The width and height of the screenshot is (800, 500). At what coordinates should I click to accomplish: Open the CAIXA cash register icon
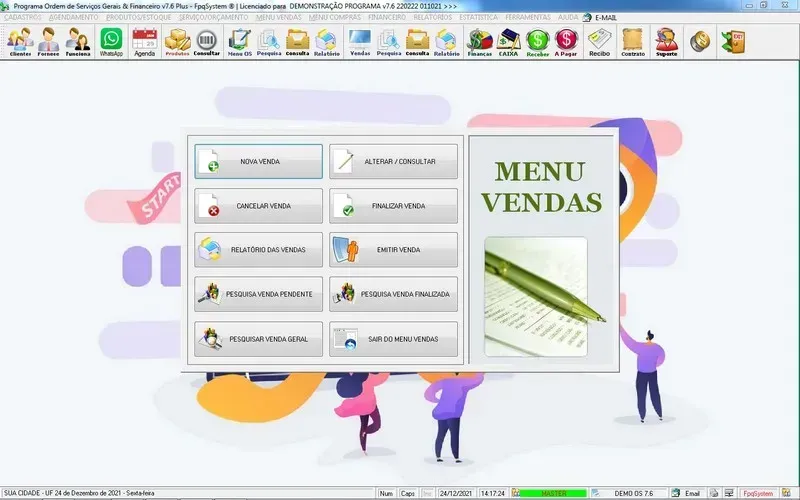(508, 41)
